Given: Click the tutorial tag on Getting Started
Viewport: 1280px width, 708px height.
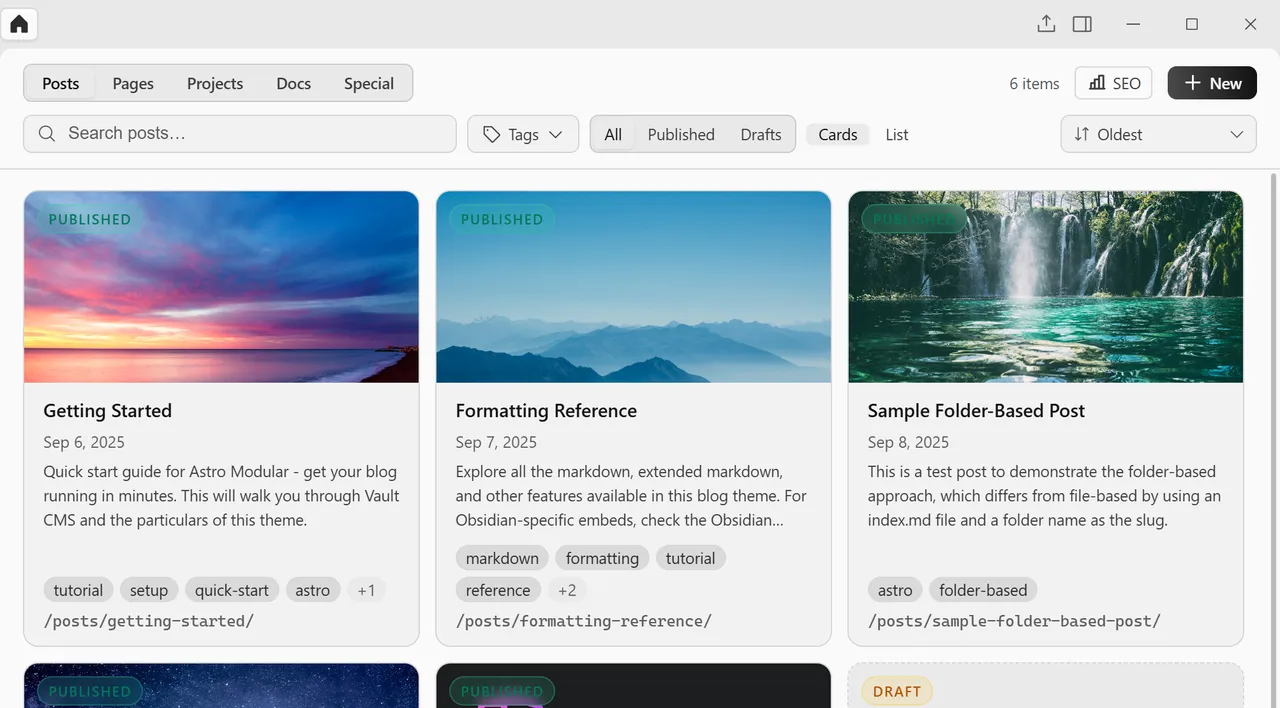Looking at the screenshot, I should tap(78, 590).
